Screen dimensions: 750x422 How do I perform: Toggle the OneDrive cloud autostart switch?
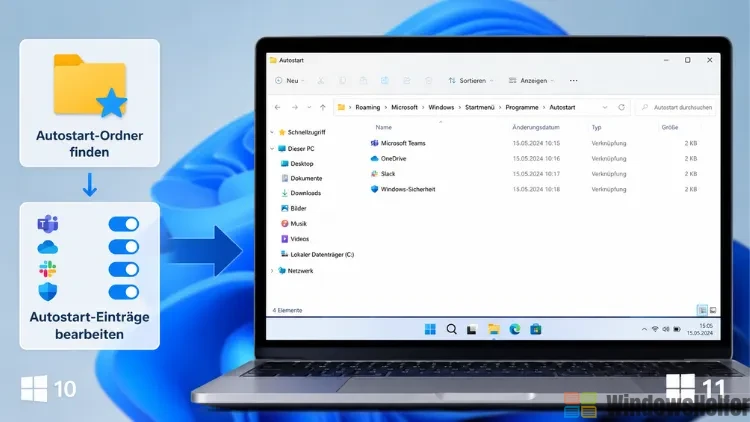pos(124,247)
